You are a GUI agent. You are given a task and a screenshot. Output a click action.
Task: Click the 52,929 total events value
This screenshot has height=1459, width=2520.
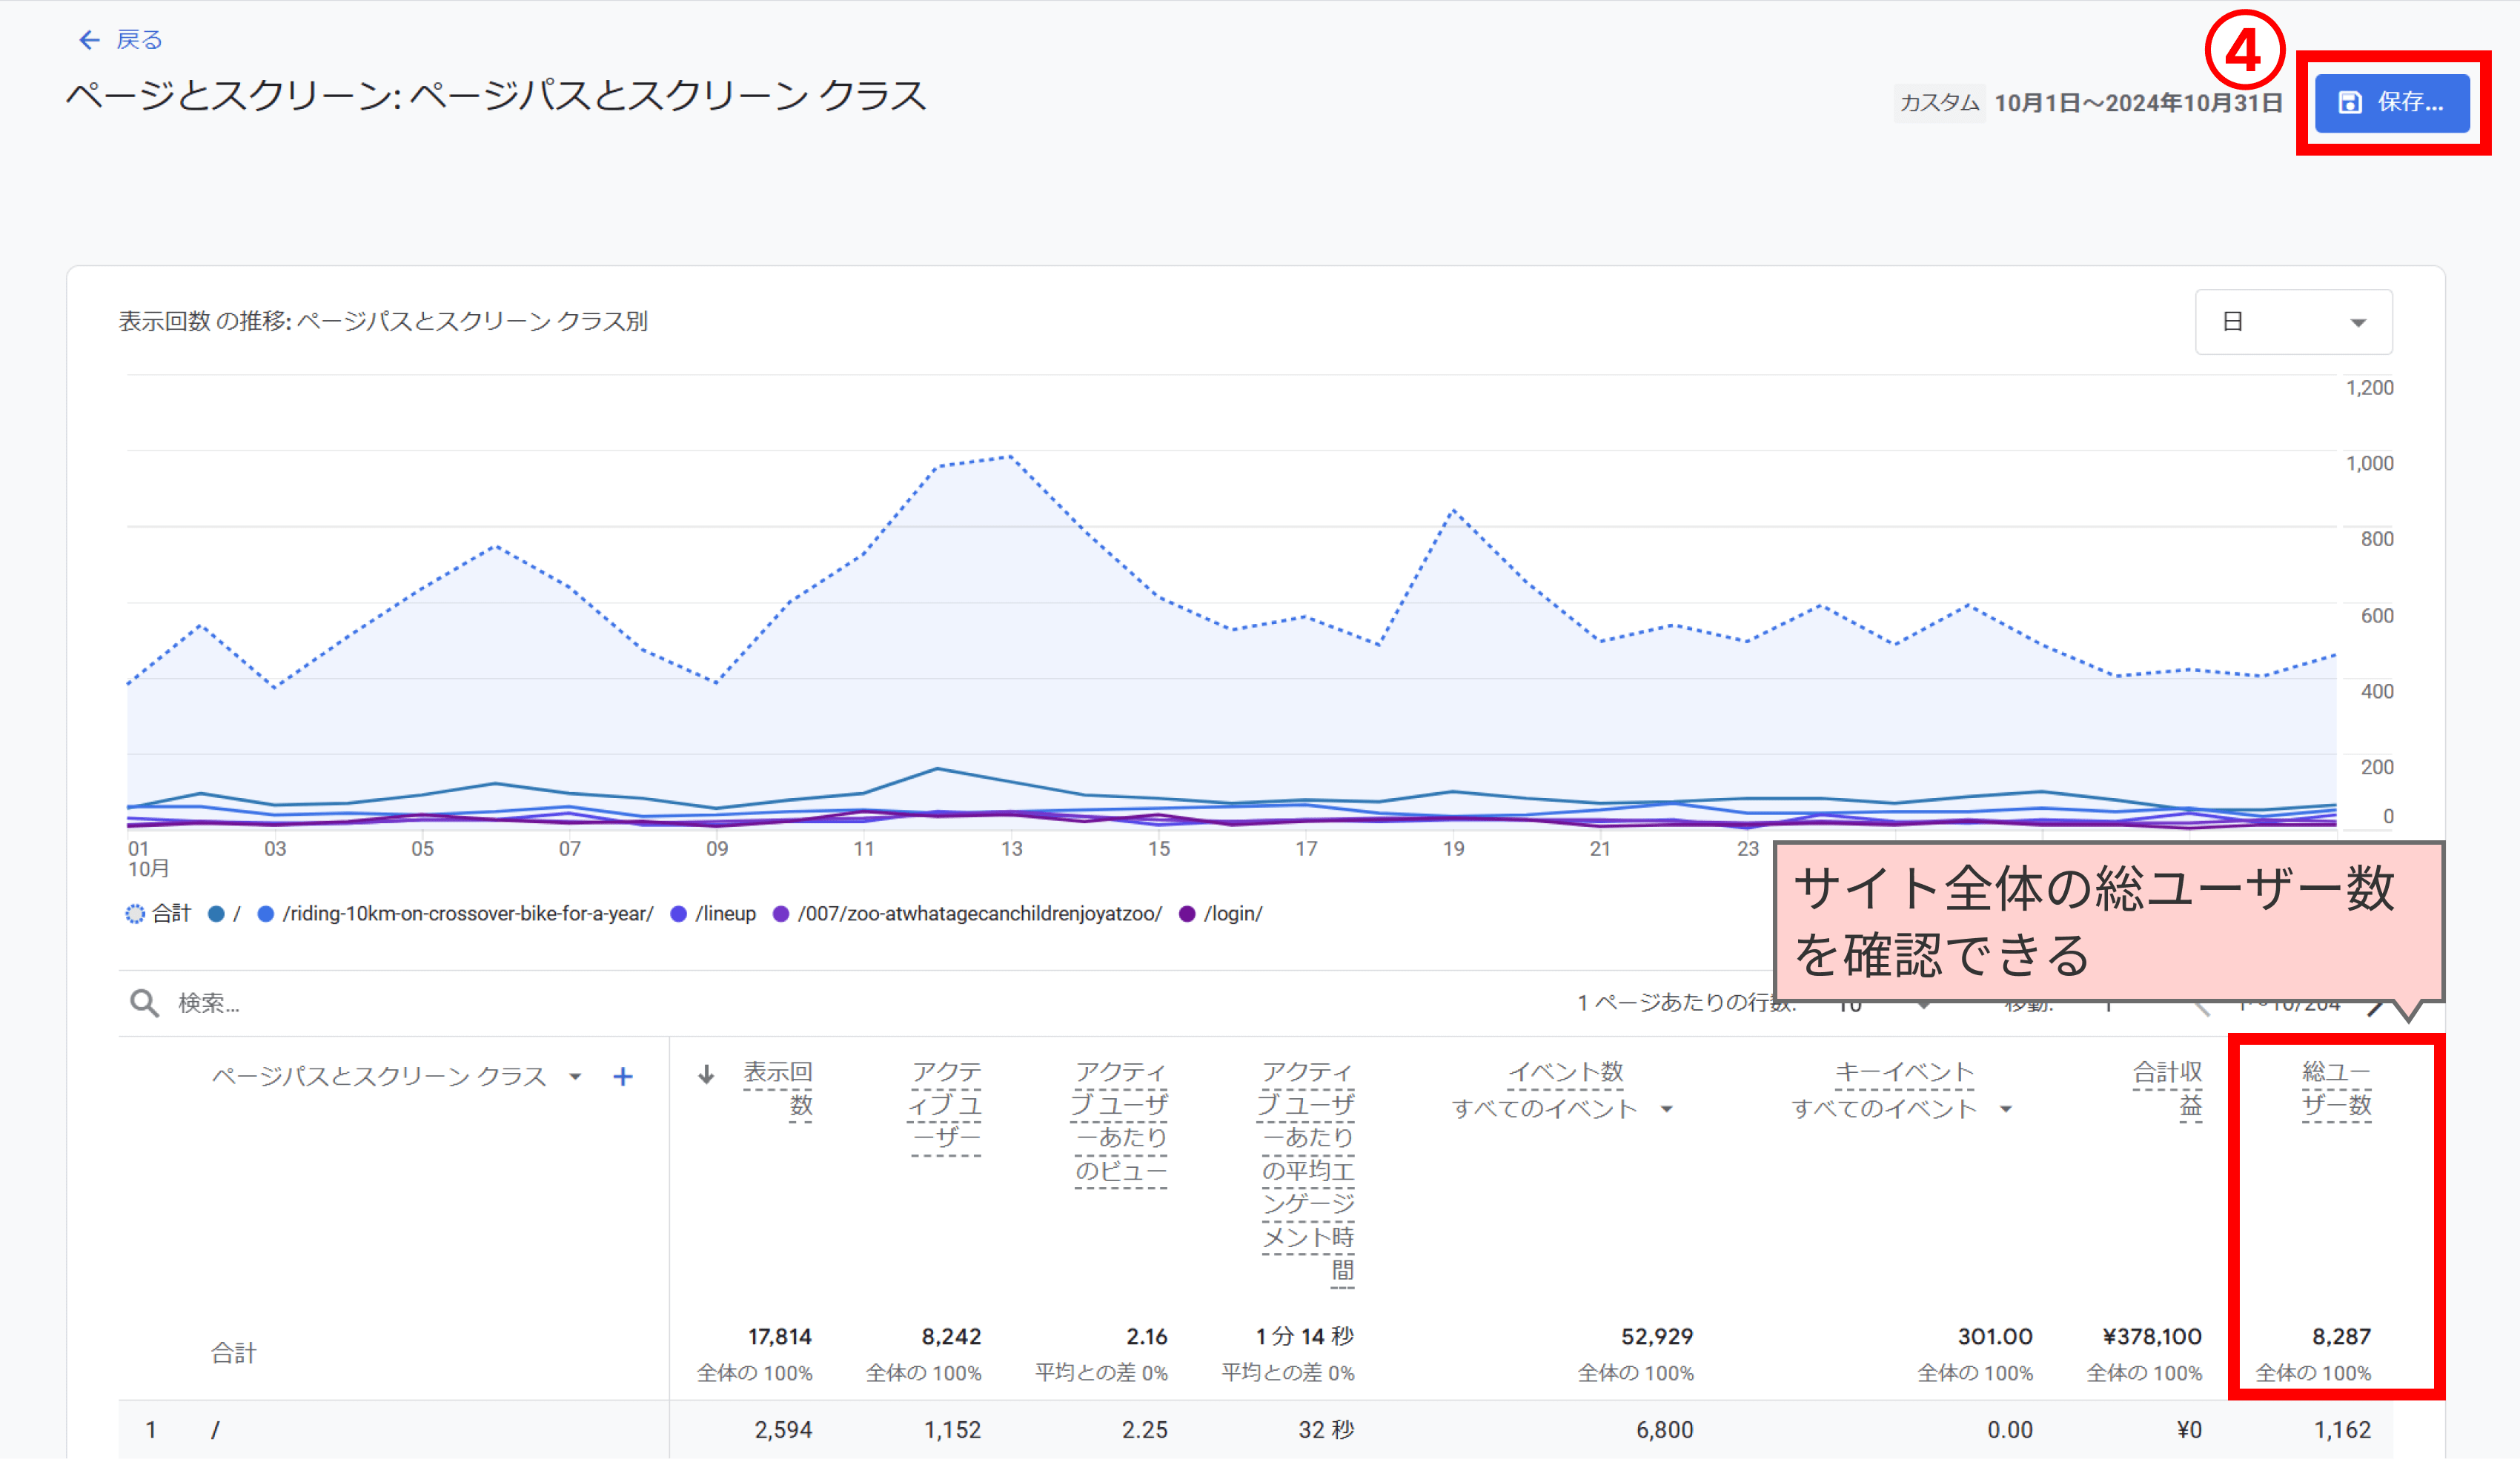[1657, 1337]
